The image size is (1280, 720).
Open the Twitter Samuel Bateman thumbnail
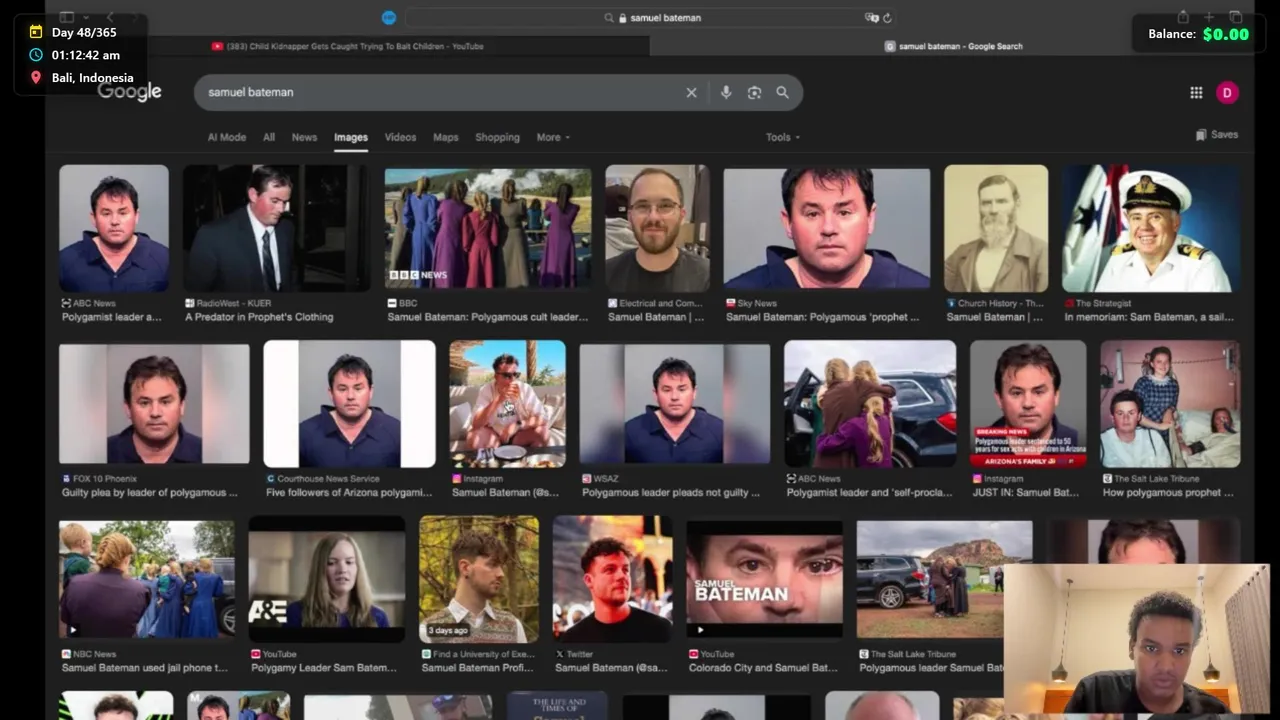613,579
